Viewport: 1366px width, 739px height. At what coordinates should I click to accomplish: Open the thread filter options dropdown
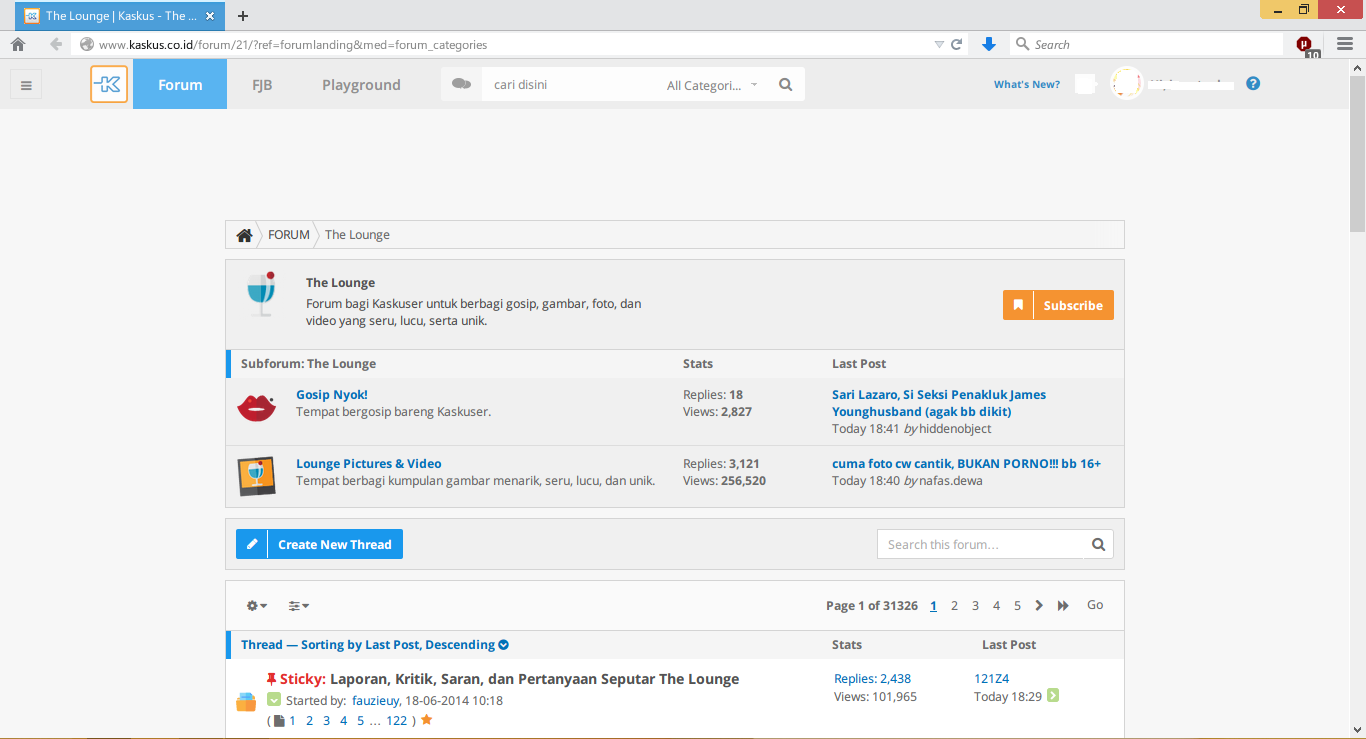click(x=298, y=606)
